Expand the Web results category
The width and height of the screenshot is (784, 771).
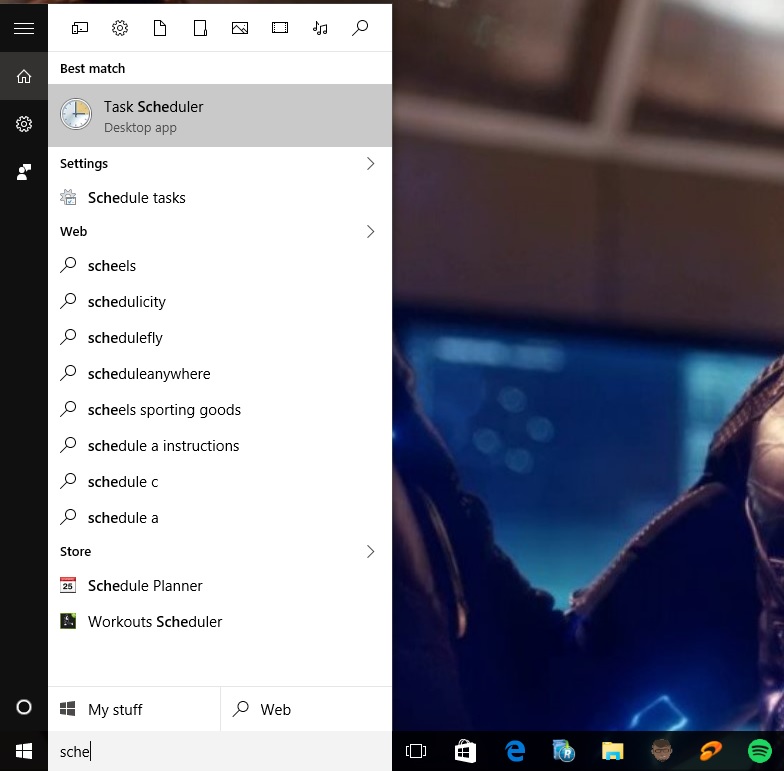(220, 232)
